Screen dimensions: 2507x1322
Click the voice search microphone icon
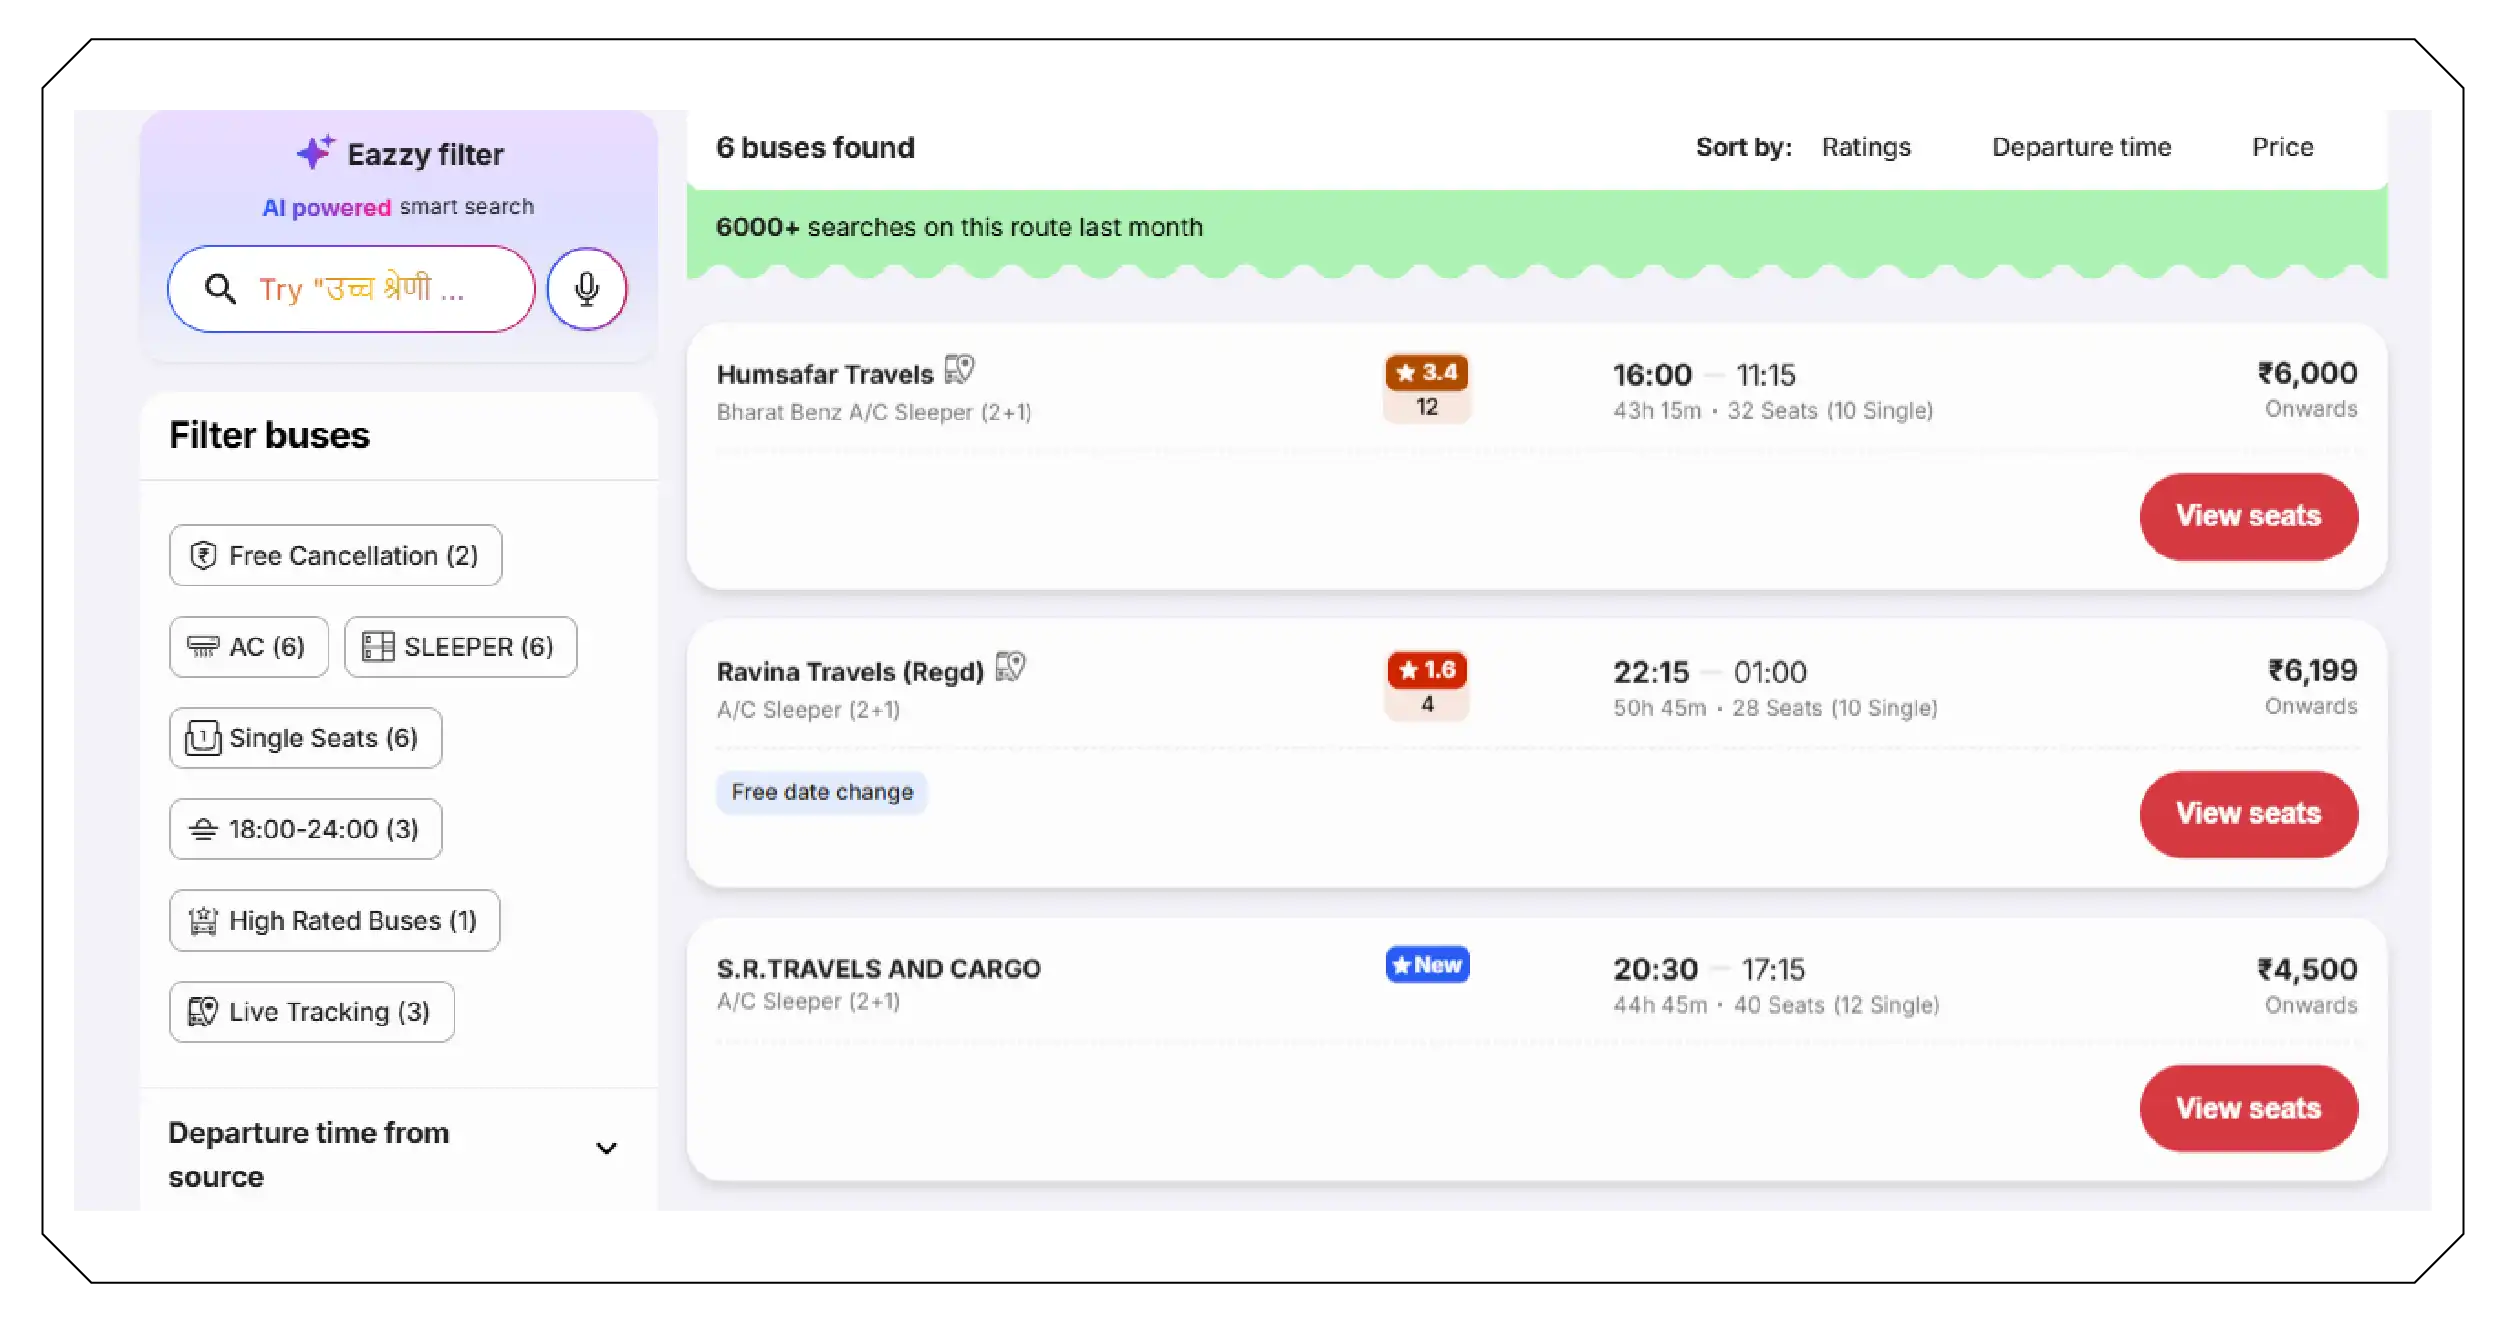[x=586, y=288]
